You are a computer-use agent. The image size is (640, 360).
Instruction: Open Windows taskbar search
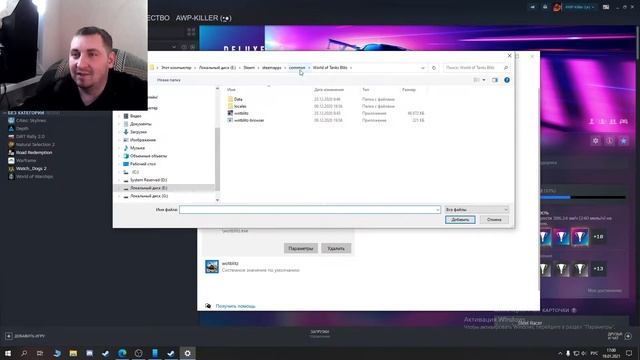24,353
